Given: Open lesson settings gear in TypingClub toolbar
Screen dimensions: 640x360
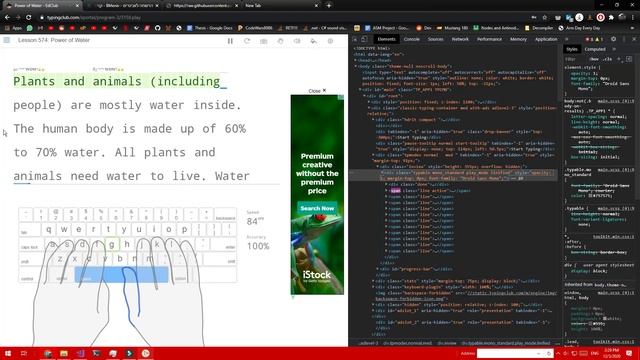Looking at the screenshot, I should pos(330,41).
